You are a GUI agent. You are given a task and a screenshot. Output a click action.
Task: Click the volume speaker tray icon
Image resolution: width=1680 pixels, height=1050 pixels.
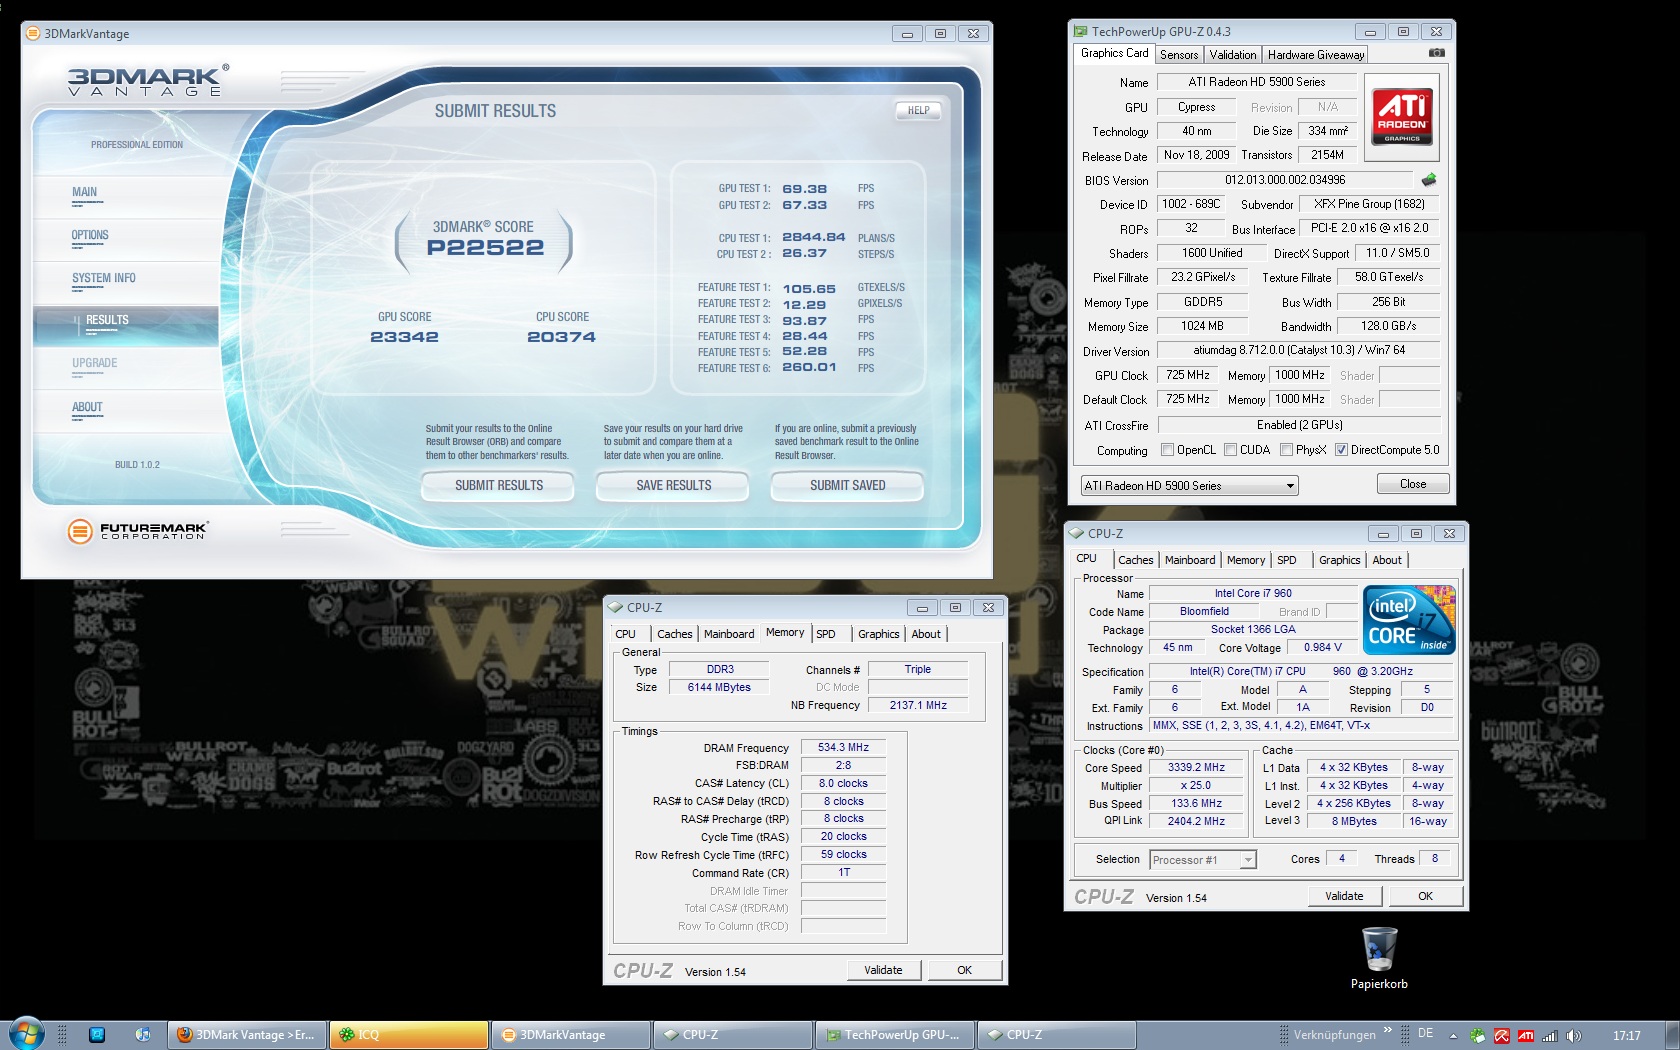click(x=1574, y=1035)
